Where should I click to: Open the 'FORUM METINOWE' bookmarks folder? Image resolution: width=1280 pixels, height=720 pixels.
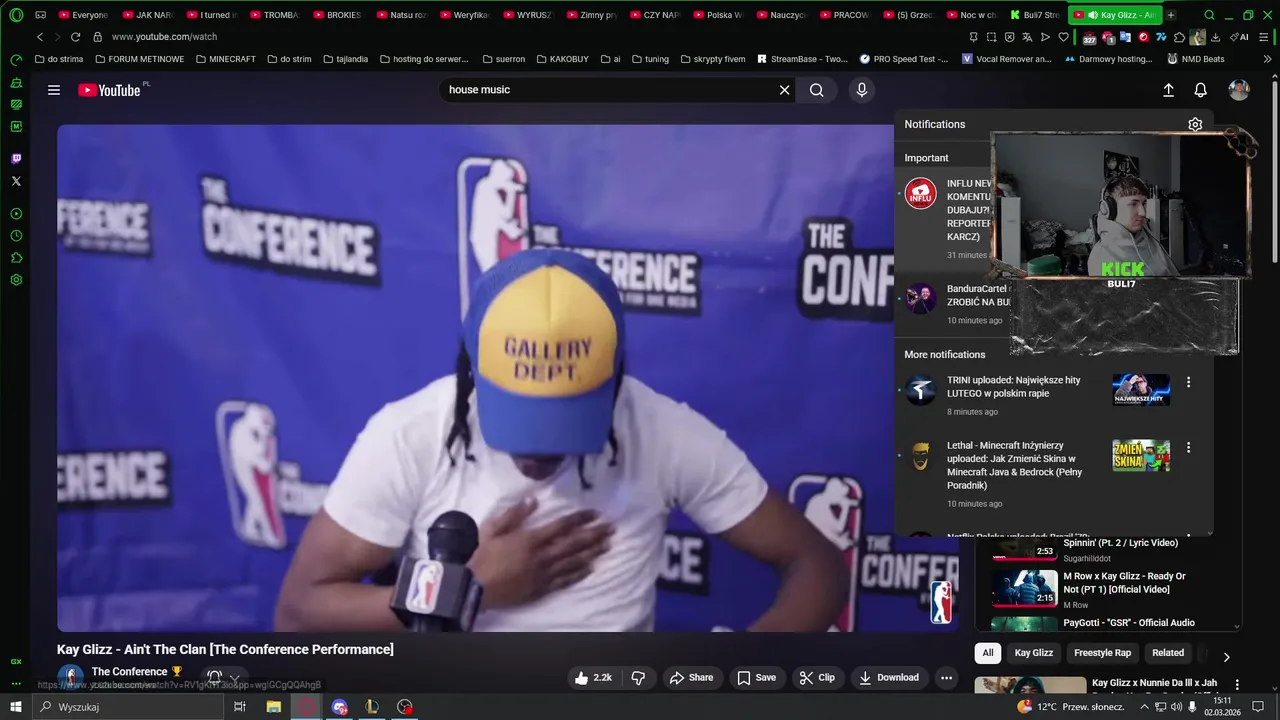(x=139, y=59)
